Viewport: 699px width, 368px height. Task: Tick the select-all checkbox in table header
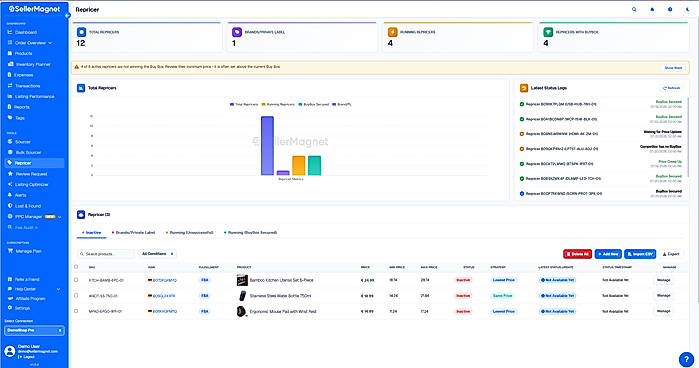[x=76, y=267]
